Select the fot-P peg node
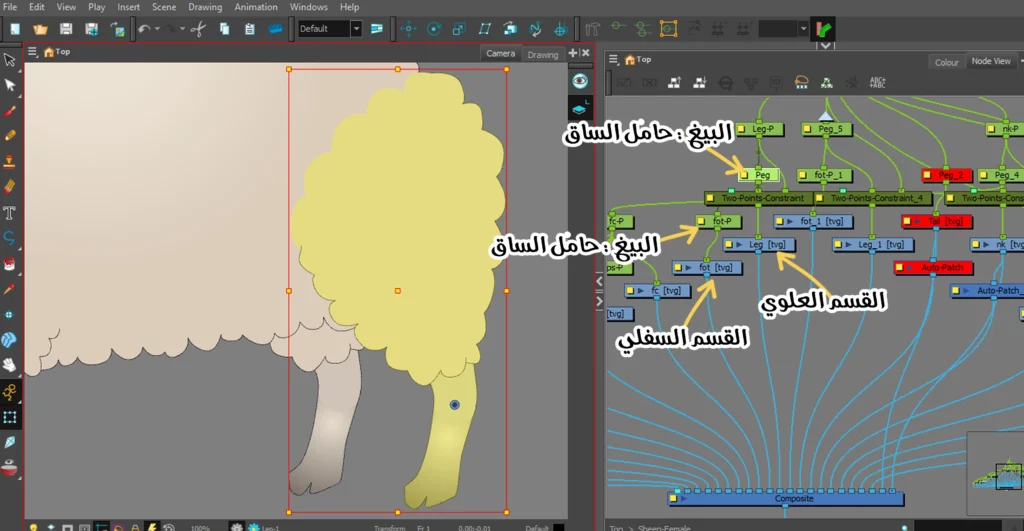 718,221
